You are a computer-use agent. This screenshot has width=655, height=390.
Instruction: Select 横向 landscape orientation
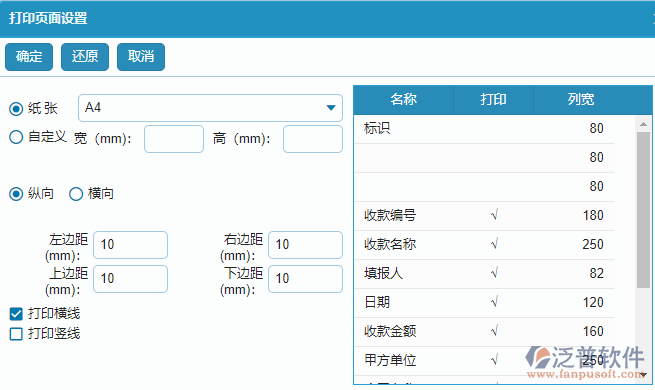76,194
